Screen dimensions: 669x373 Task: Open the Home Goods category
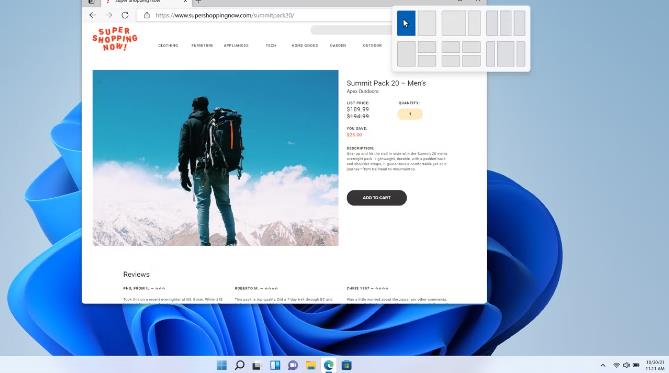coord(305,45)
